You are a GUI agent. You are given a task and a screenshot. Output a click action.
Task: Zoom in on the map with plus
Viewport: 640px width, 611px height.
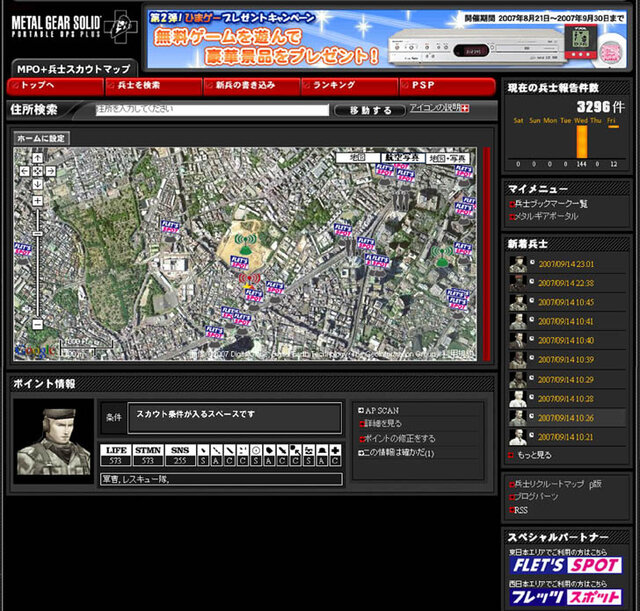[38, 200]
